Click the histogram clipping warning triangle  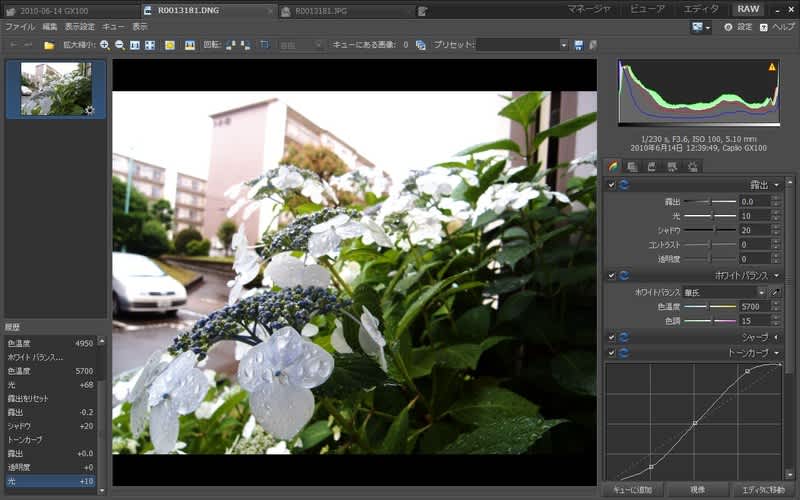tap(772, 66)
